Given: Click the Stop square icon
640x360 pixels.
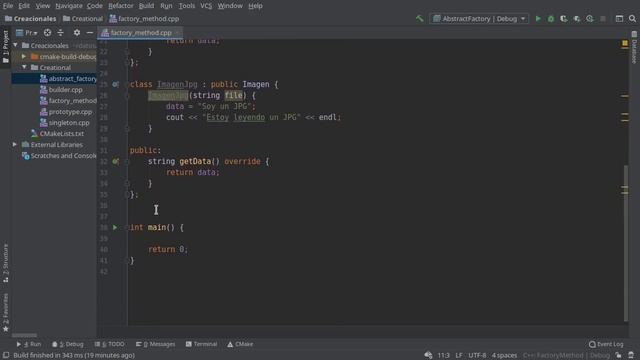Looking at the screenshot, I should 603,19.
